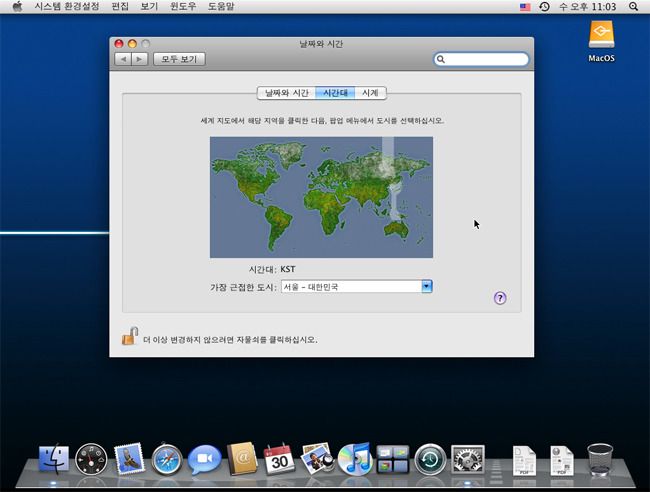Viewport: 650px width, 492px height.
Task: Go back with the left arrow button
Action: coord(123,59)
